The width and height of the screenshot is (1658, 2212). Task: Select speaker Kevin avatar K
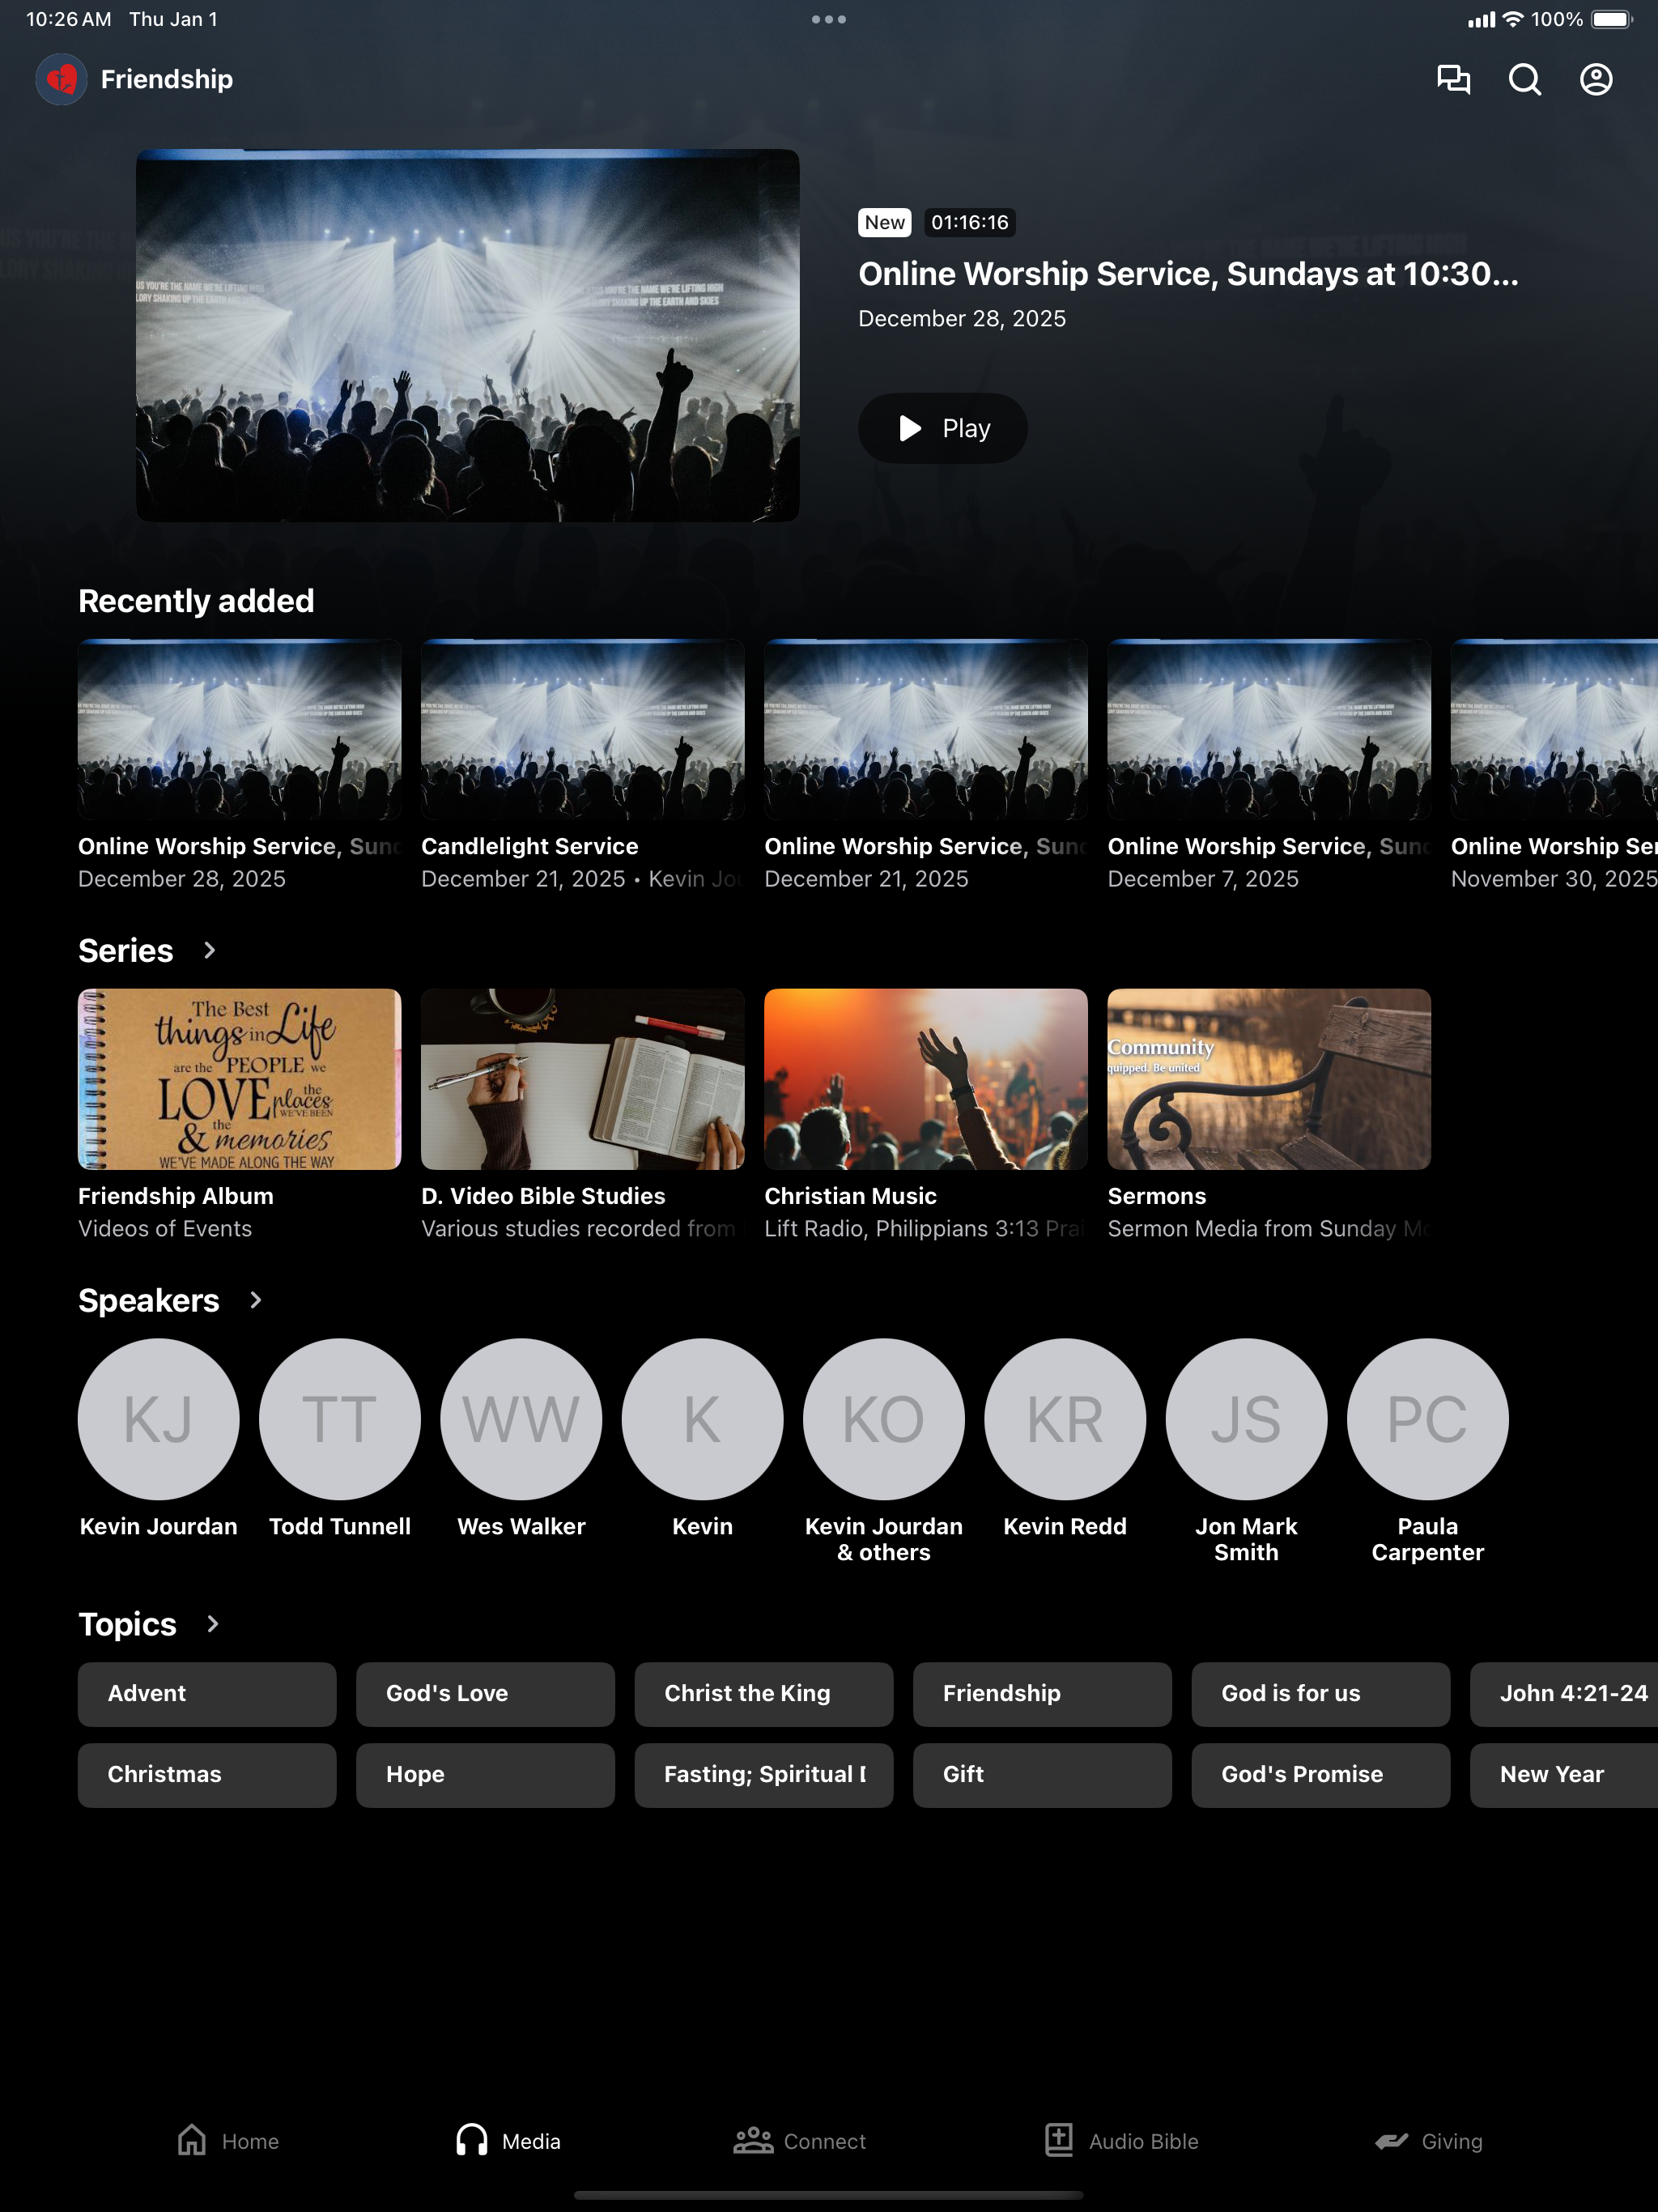pos(702,1419)
